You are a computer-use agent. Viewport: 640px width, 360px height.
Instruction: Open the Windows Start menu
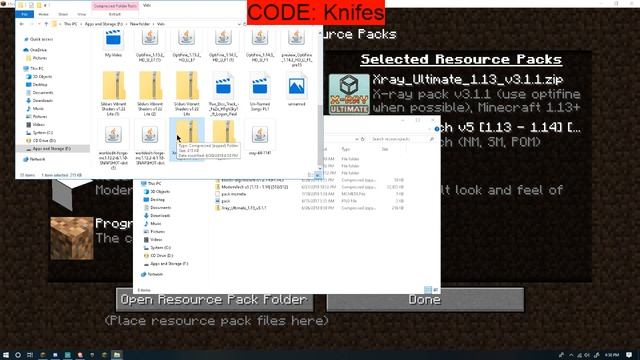(x=6, y=355)
